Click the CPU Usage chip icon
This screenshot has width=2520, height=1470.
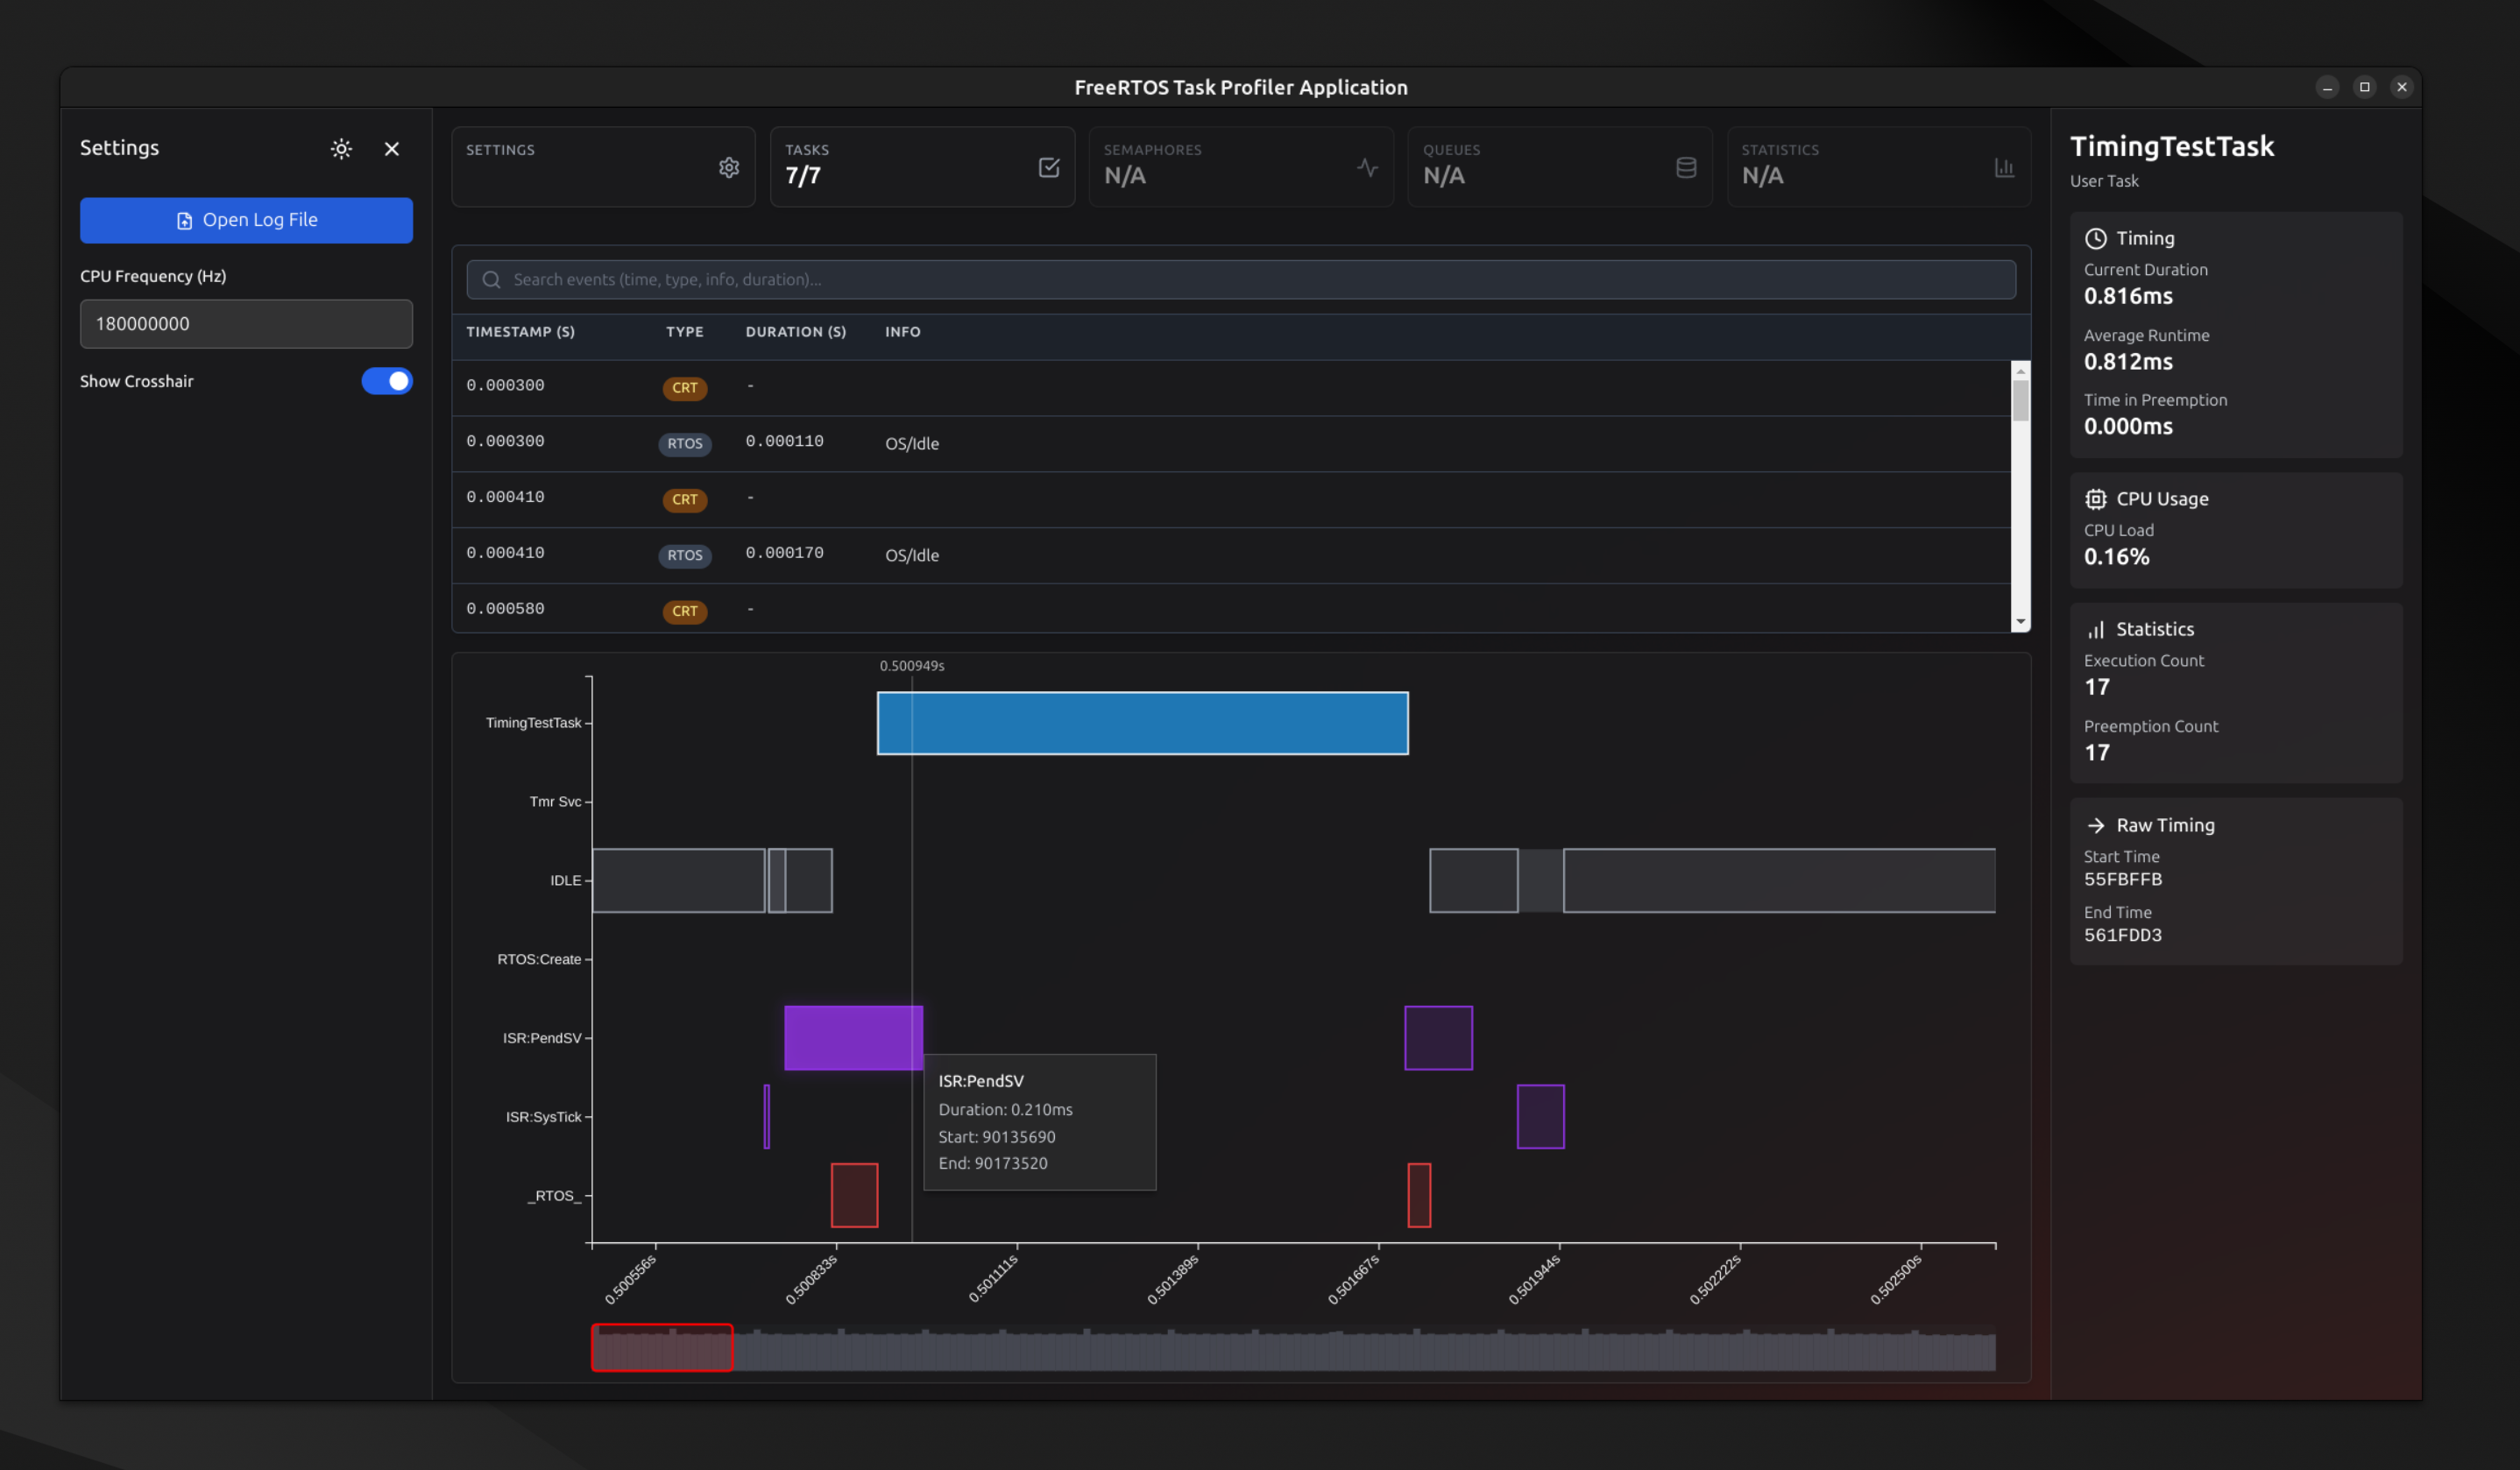pos(2095,499)
